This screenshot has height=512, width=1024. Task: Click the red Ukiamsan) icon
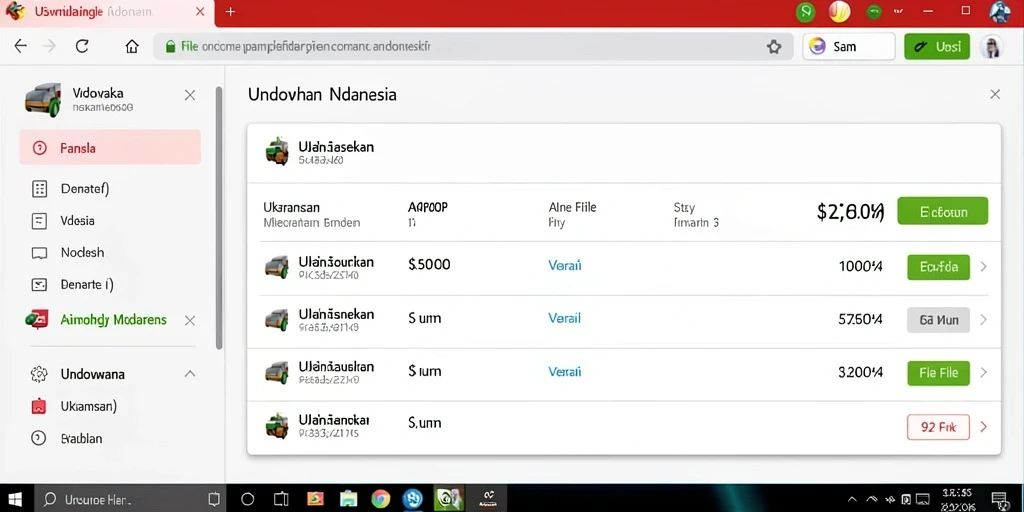pyautogui.click(x=39, y=406)
